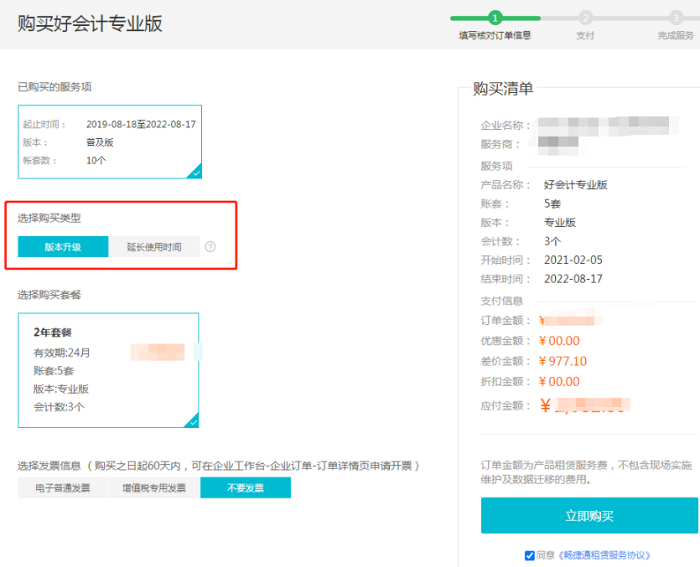Click 有效期:24月 in package card

pyautogui.click(x=62, y=353)
